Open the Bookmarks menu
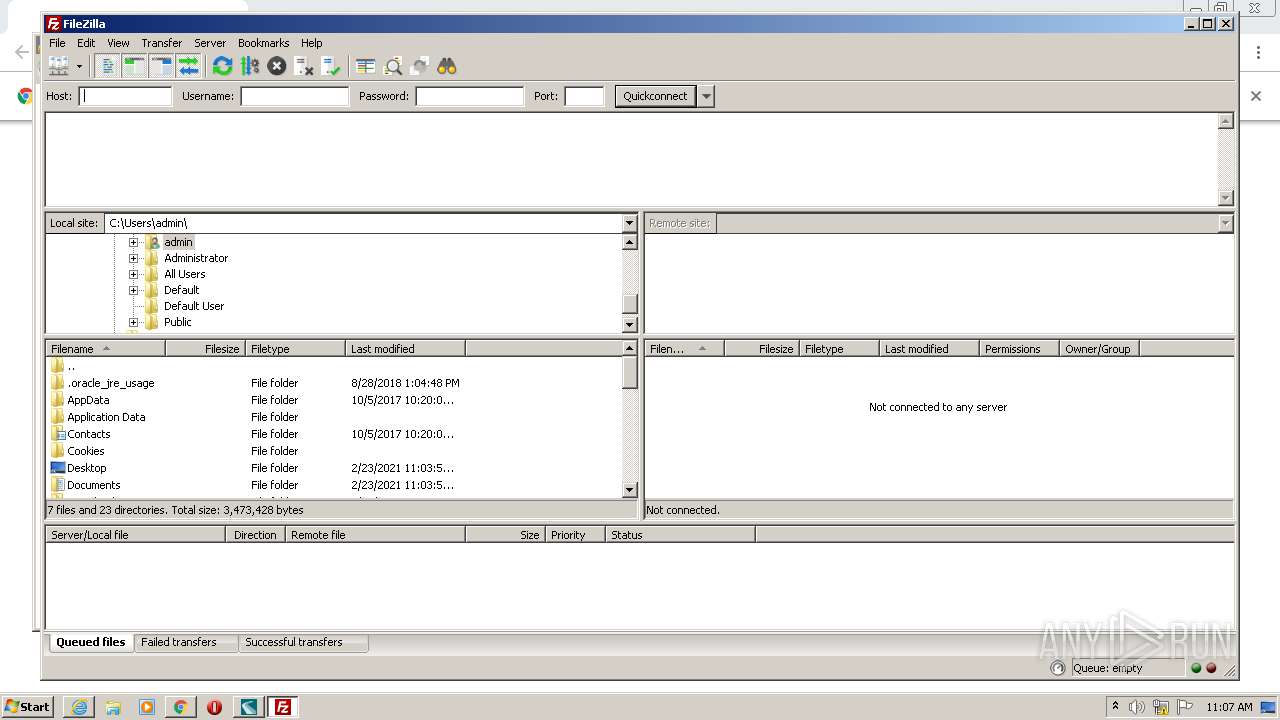1280x720 pixels. [x=263, y=43]
